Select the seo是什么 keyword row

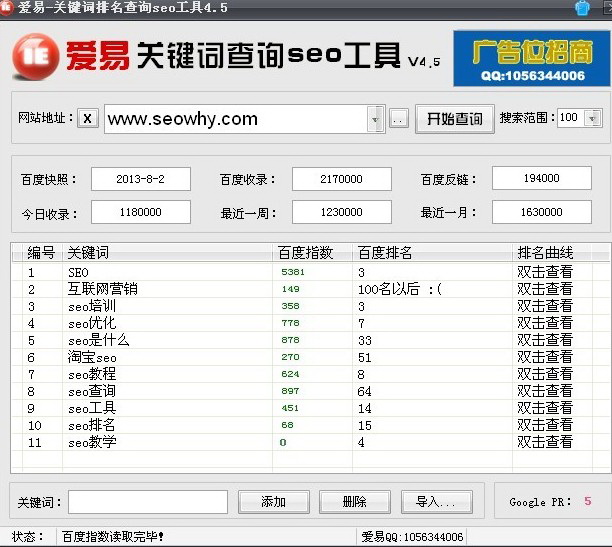point(310,340)
